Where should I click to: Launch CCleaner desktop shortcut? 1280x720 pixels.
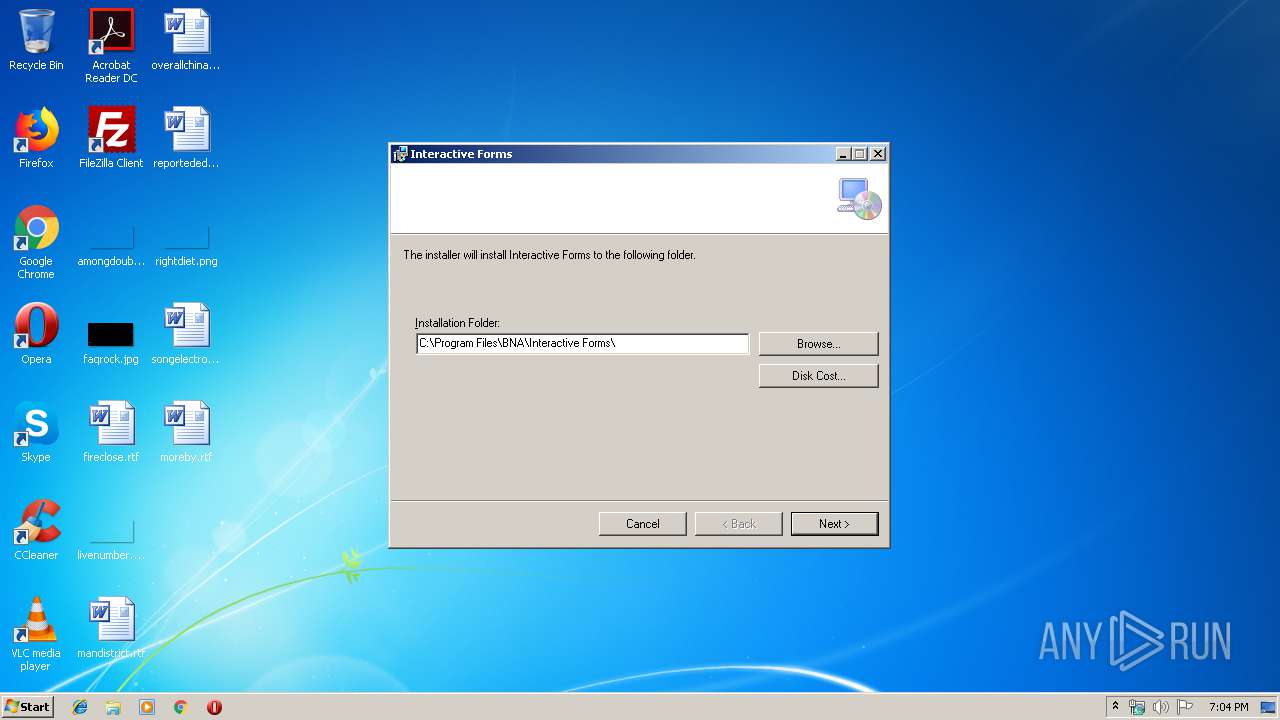pos(36,530)
